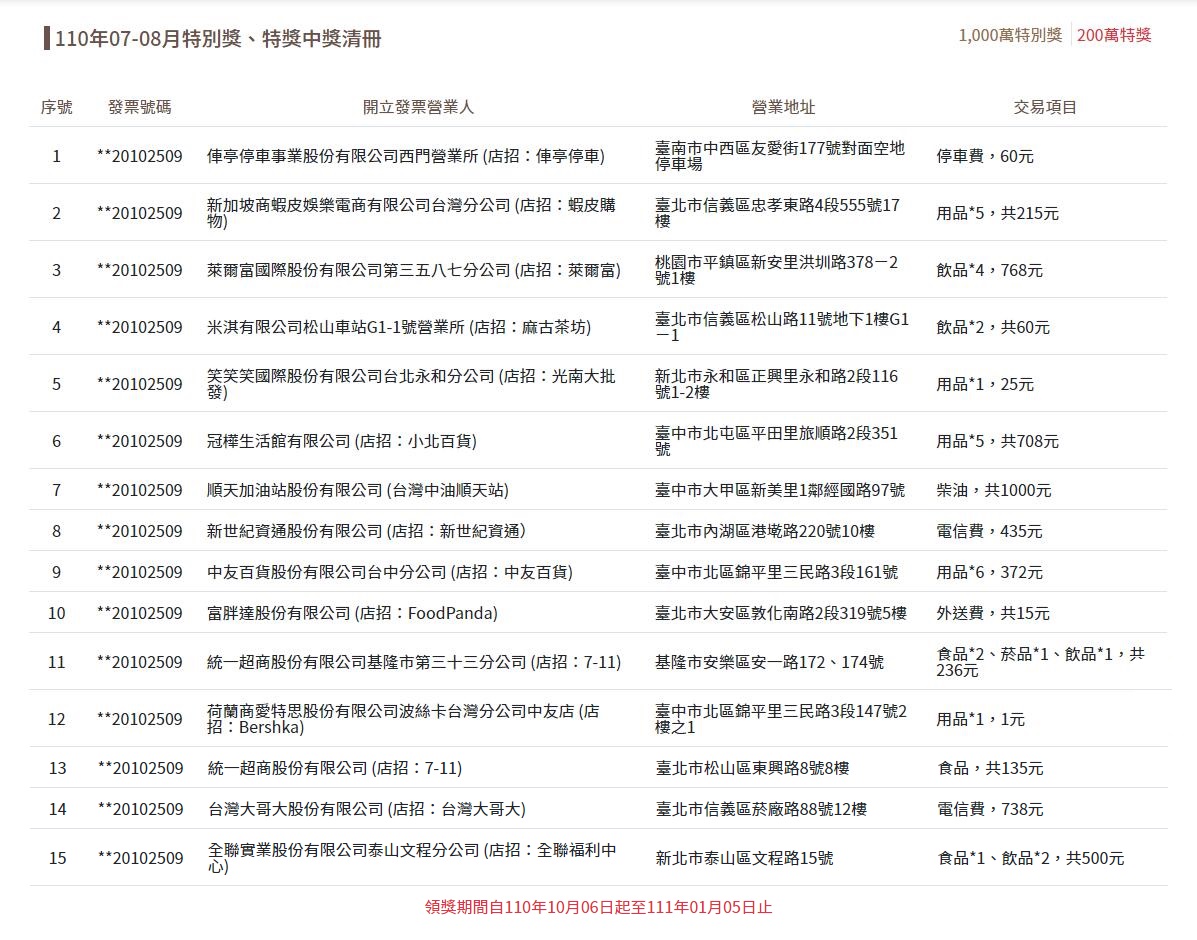This screenshot has width=1197, height=940.
Task: Click the 新加坡商蝦皮娛樂電商 vendor cell
Action: coord(411,213)
